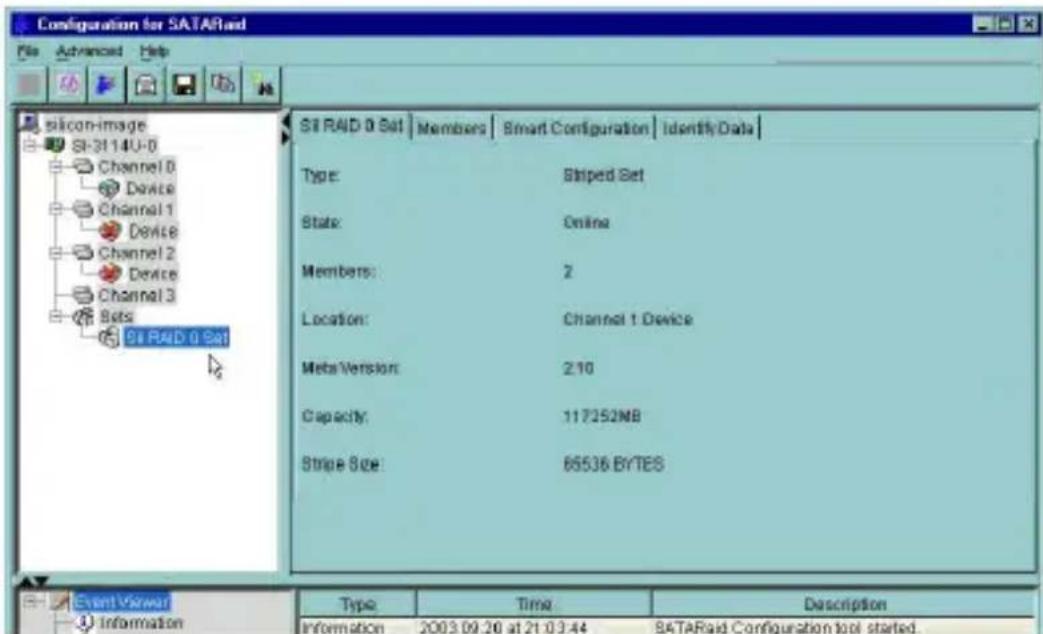Click the lightbulb toolbar icon
The height and width of the screenshot is (634, 1043).
click(x=263, y=85)
